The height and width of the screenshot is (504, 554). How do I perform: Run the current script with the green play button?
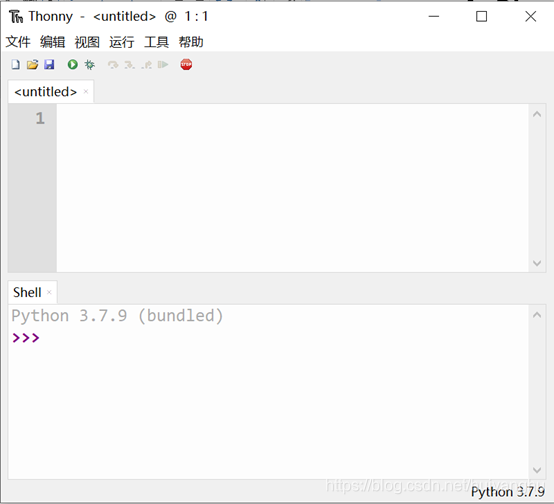[x=73, y=65]
